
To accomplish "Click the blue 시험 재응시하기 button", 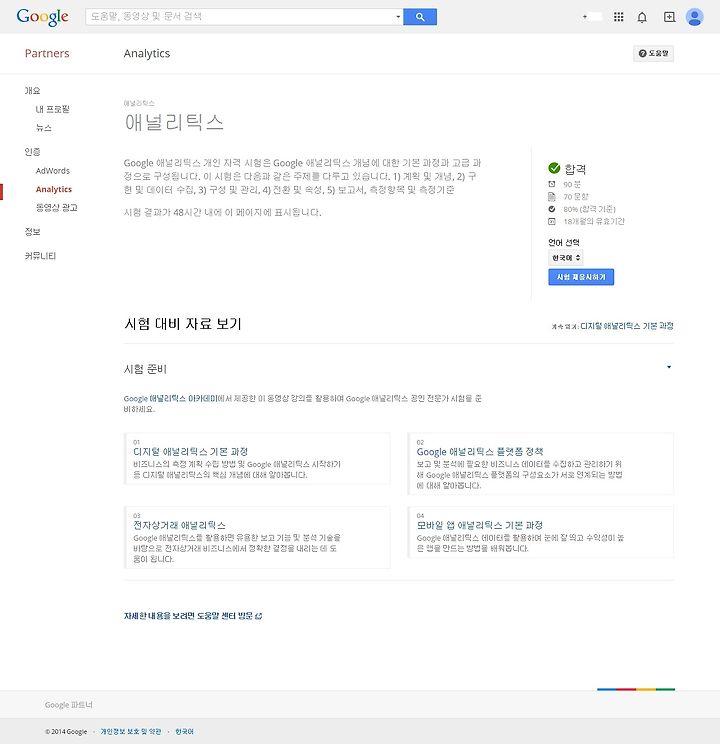I will coord(581,277).
